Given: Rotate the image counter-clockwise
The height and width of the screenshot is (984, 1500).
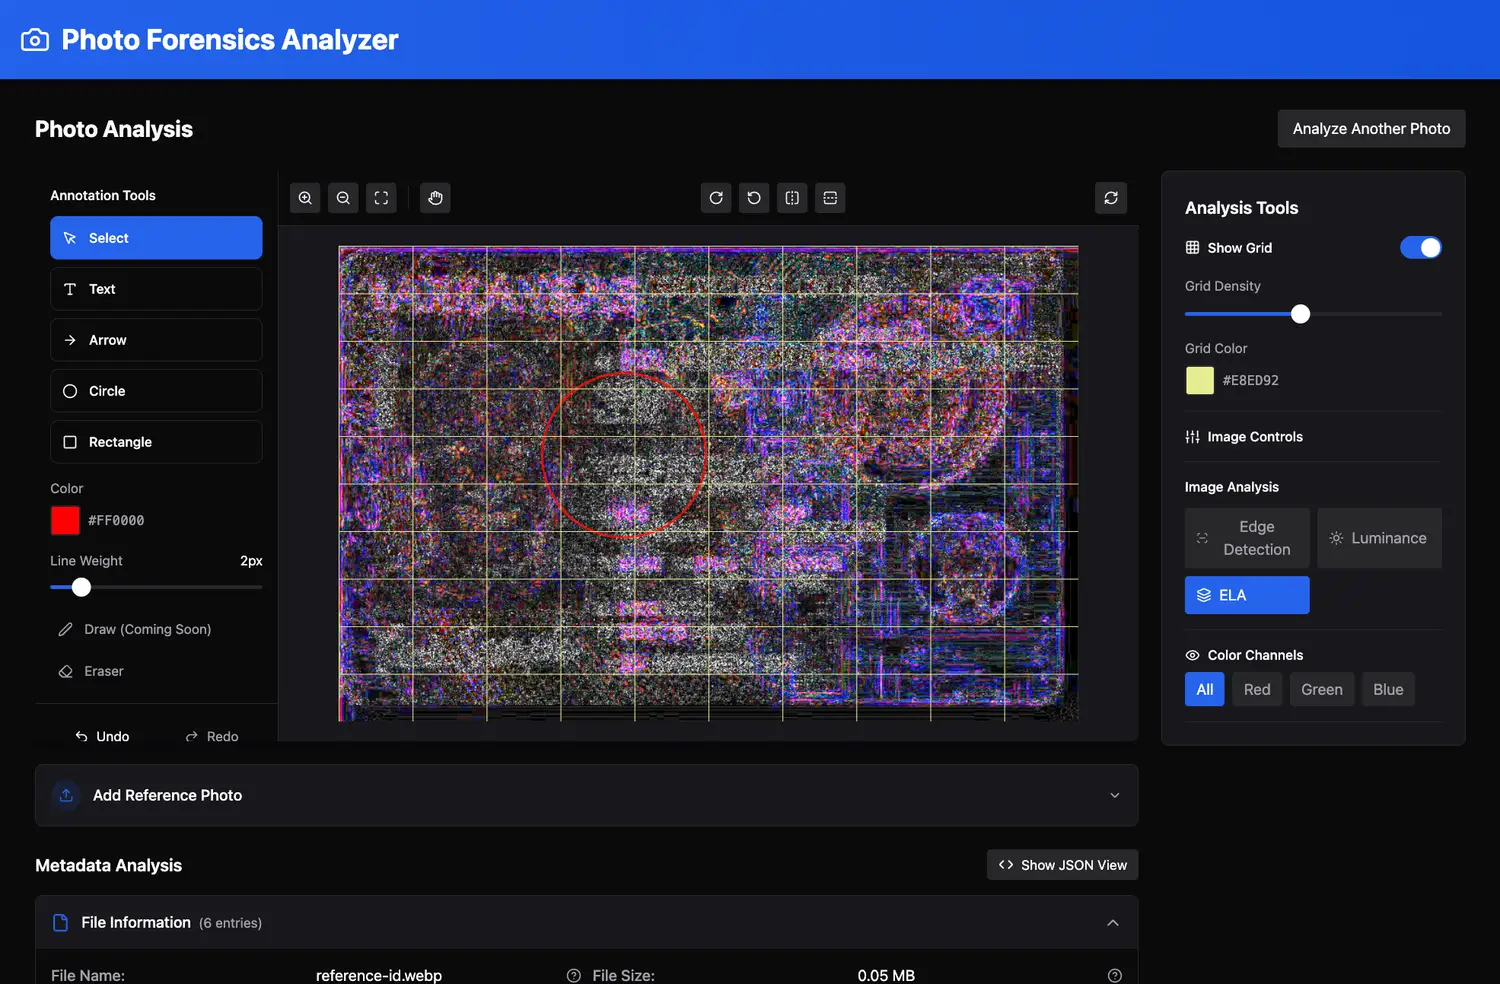Looking at the screenshot, I should click(754, 198).
